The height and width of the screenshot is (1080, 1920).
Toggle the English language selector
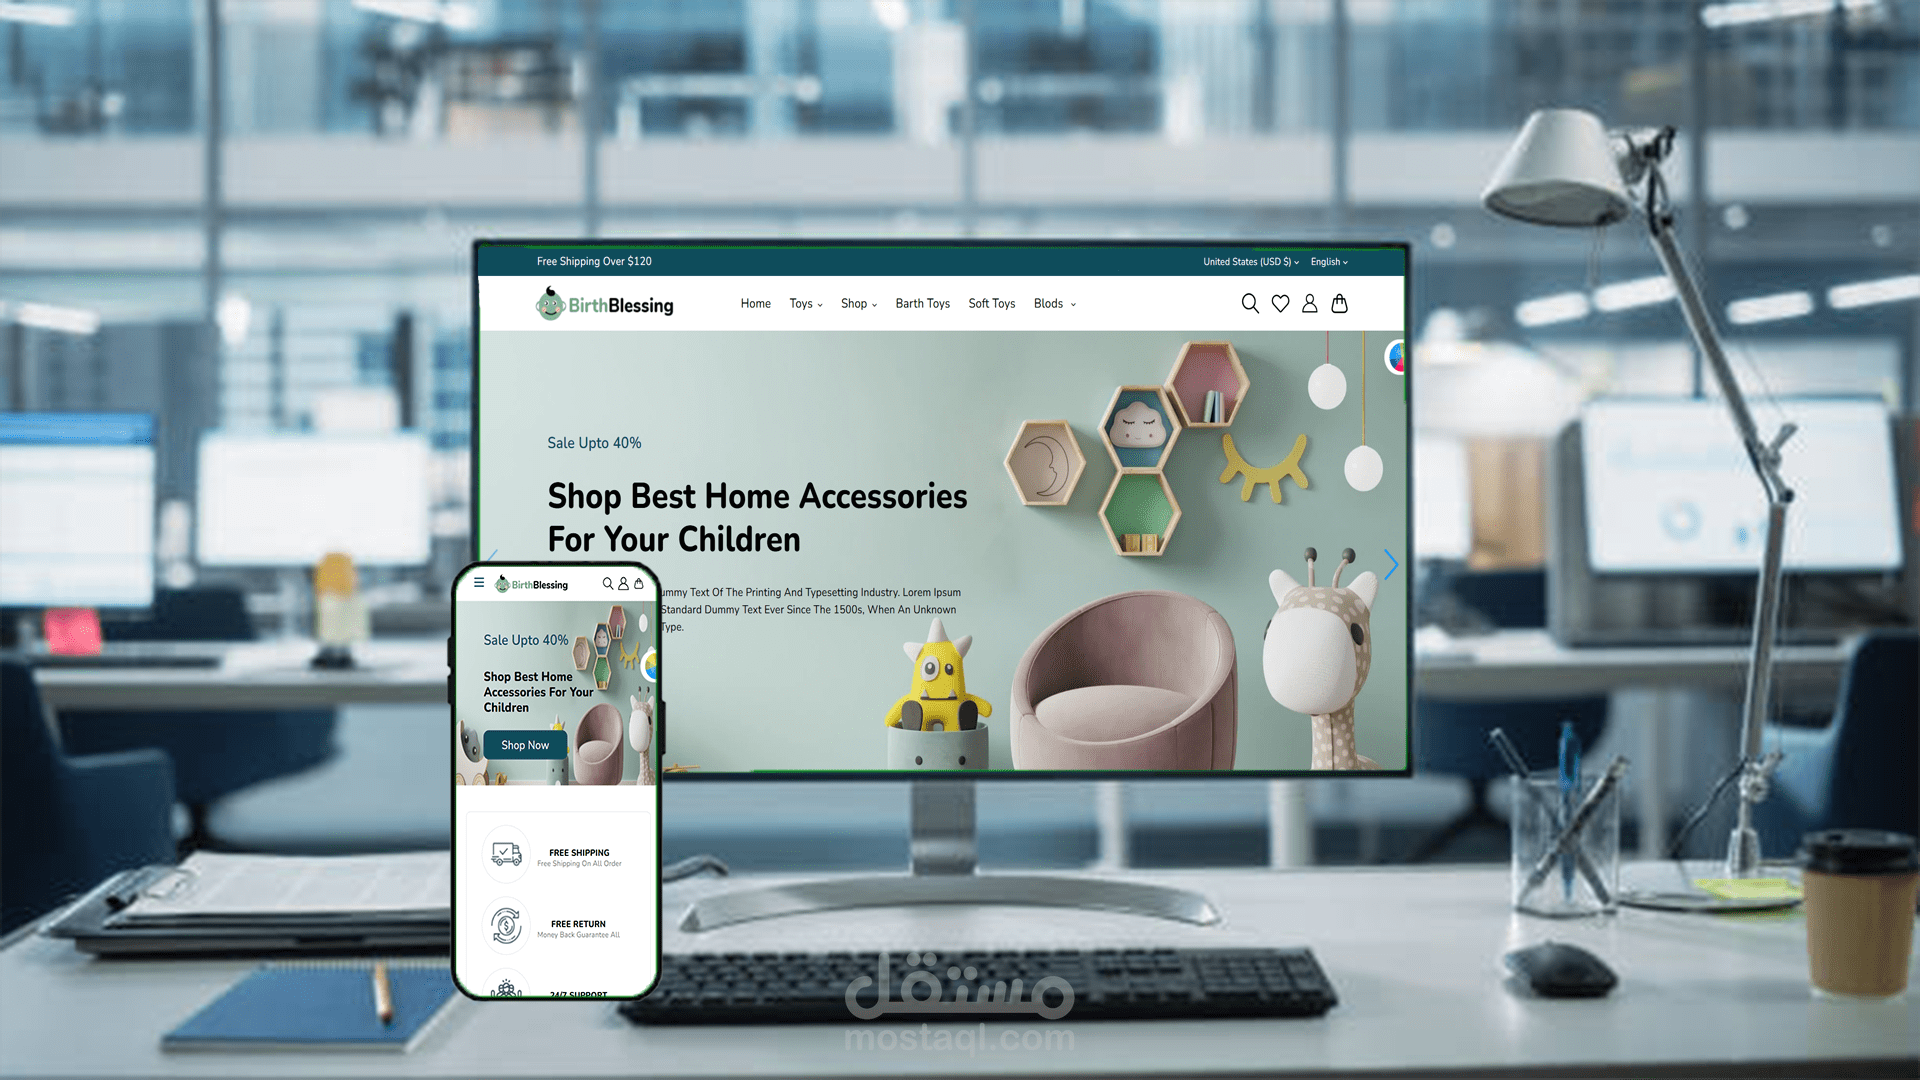(x=1331, y=261)
